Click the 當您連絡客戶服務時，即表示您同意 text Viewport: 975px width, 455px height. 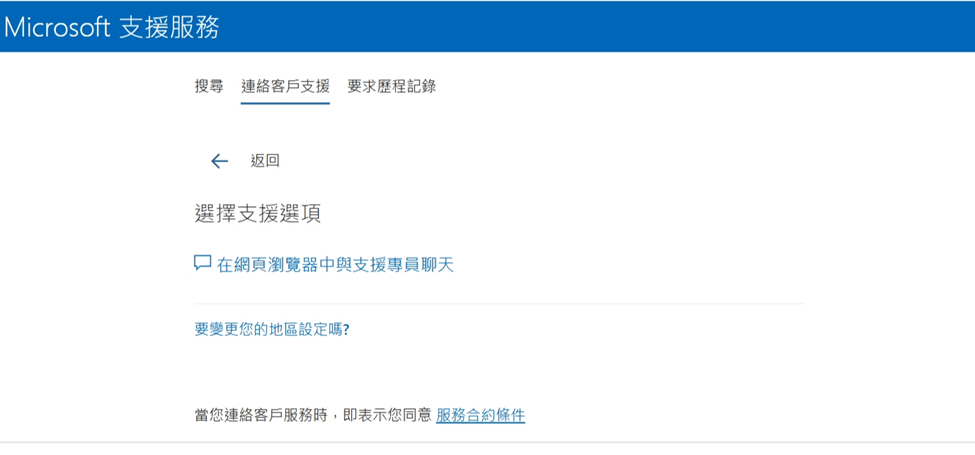pos(313,415)
